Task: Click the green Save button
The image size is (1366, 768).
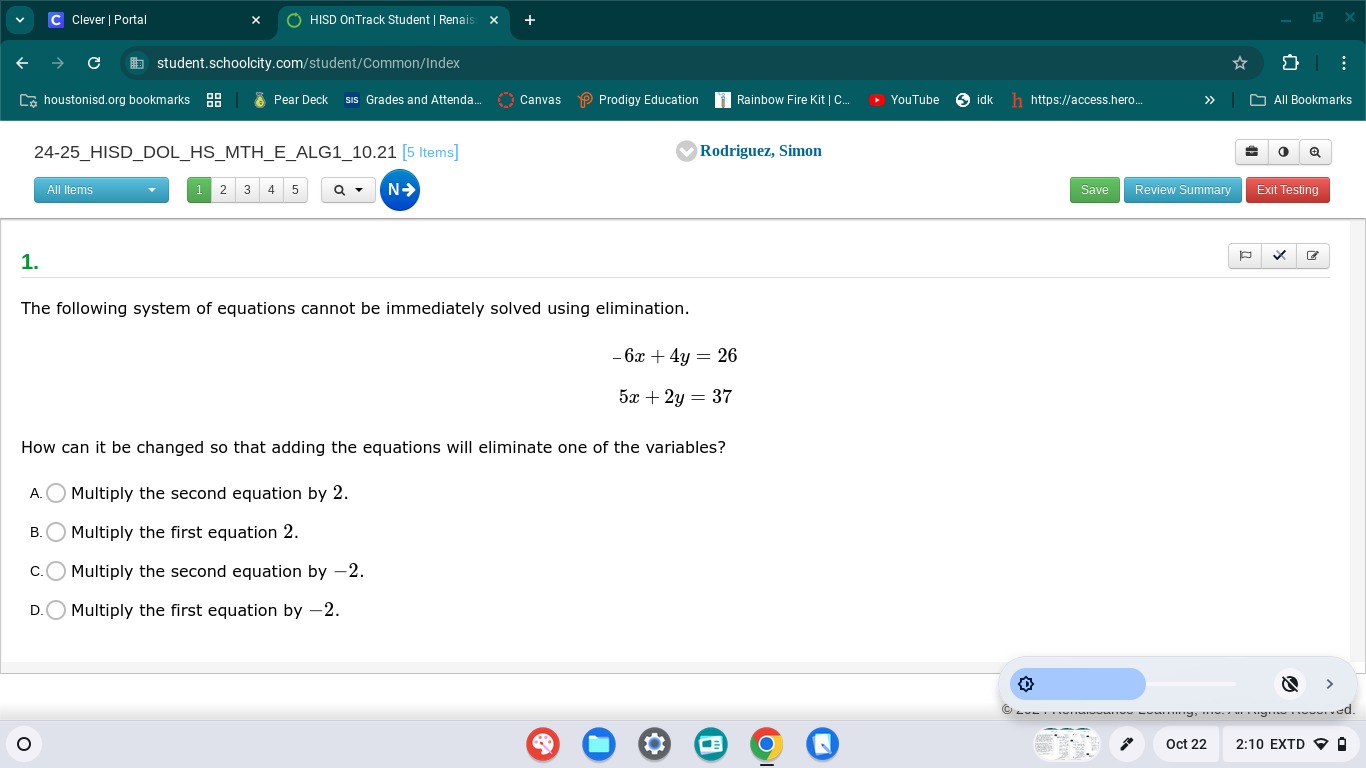Action: pos(1094,190)
